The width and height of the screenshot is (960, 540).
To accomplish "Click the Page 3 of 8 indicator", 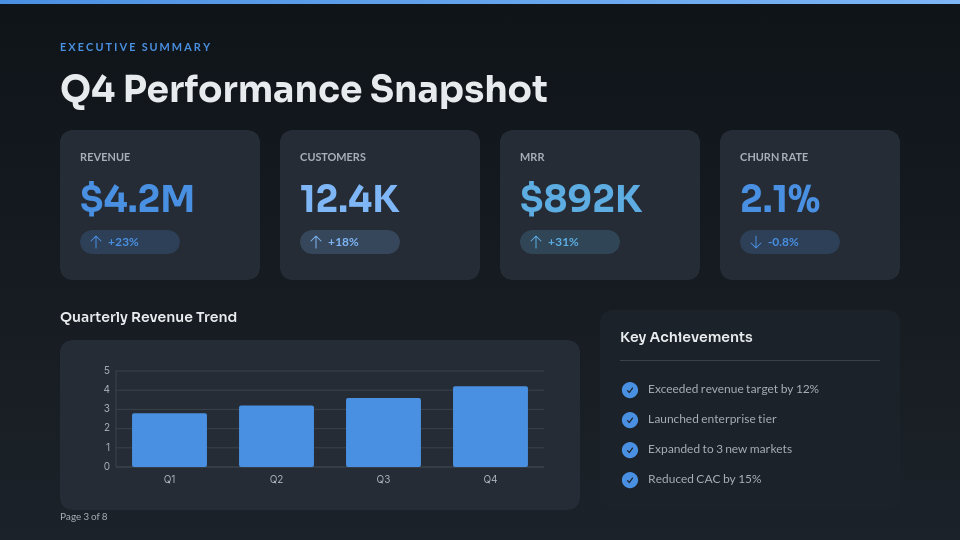I will coord(83,517).
